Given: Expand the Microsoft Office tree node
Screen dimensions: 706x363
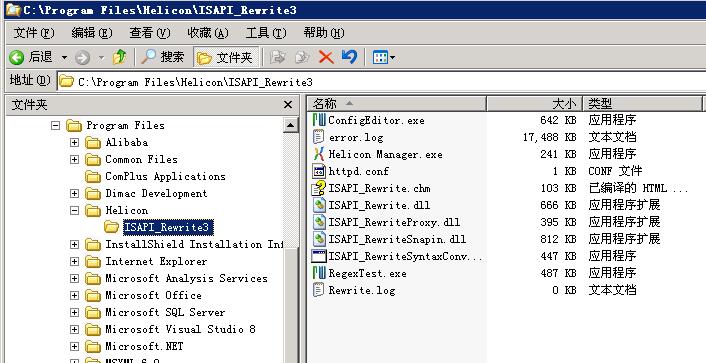Looking at the screenshot, I should [x=74, y=295].
